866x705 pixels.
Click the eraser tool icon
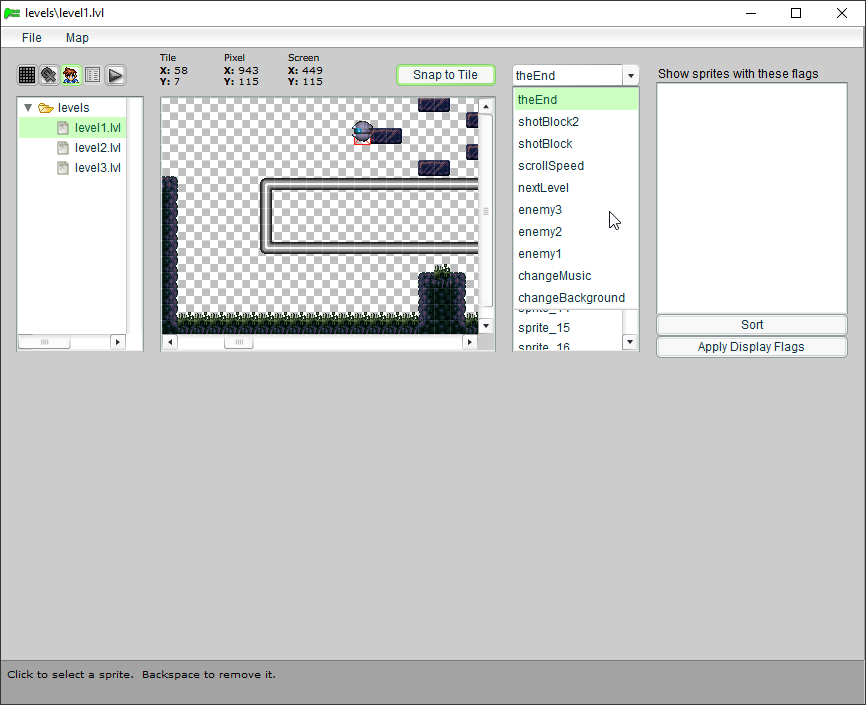pos(49,75)
